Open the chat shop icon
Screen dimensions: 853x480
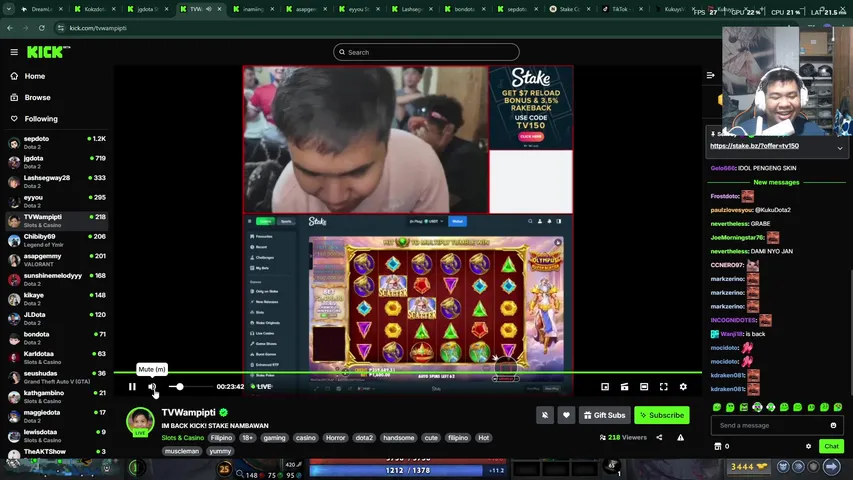pyautogui.click(x=718, y=446)
